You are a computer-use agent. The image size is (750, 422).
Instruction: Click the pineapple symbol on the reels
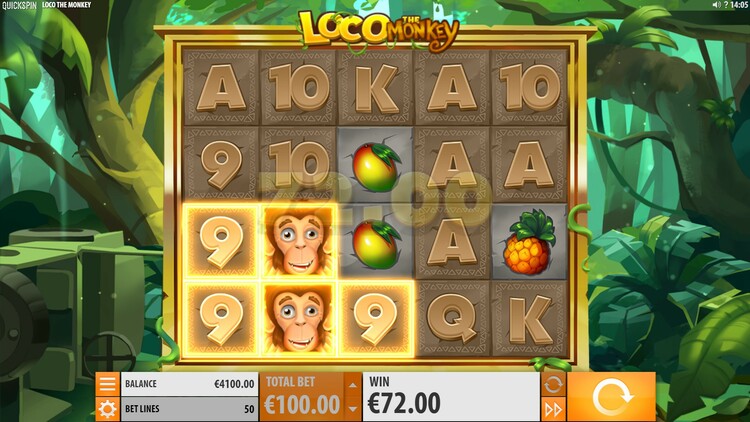point(529,242)
